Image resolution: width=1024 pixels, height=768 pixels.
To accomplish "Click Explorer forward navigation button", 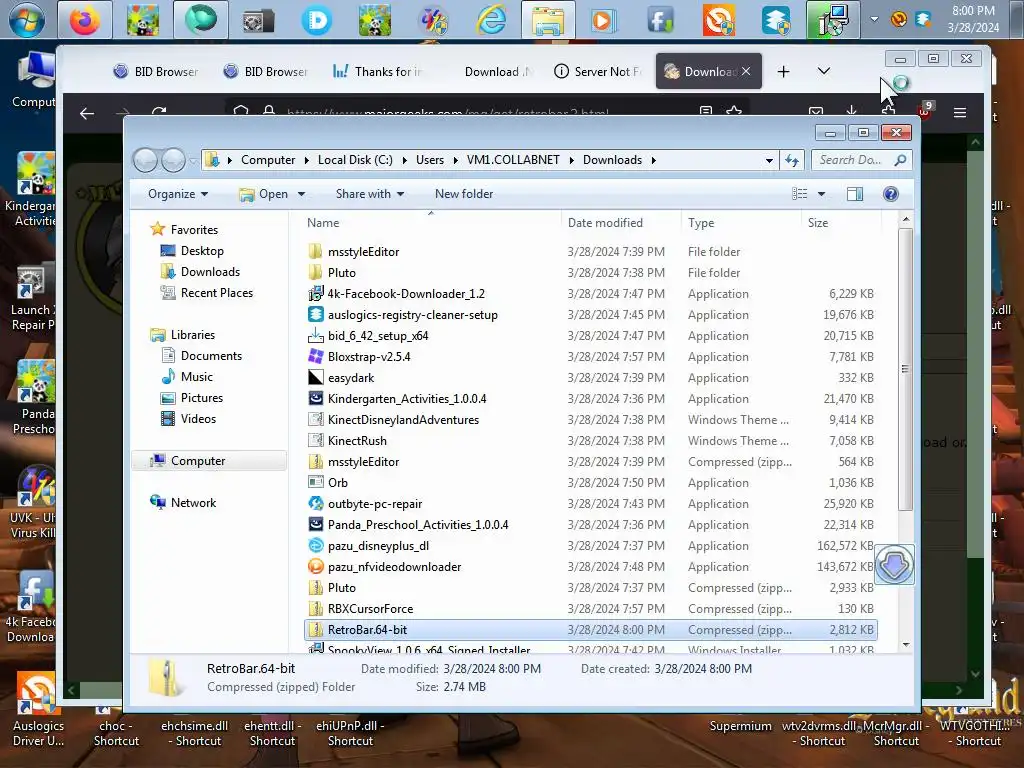I will [x=173, y=160].
